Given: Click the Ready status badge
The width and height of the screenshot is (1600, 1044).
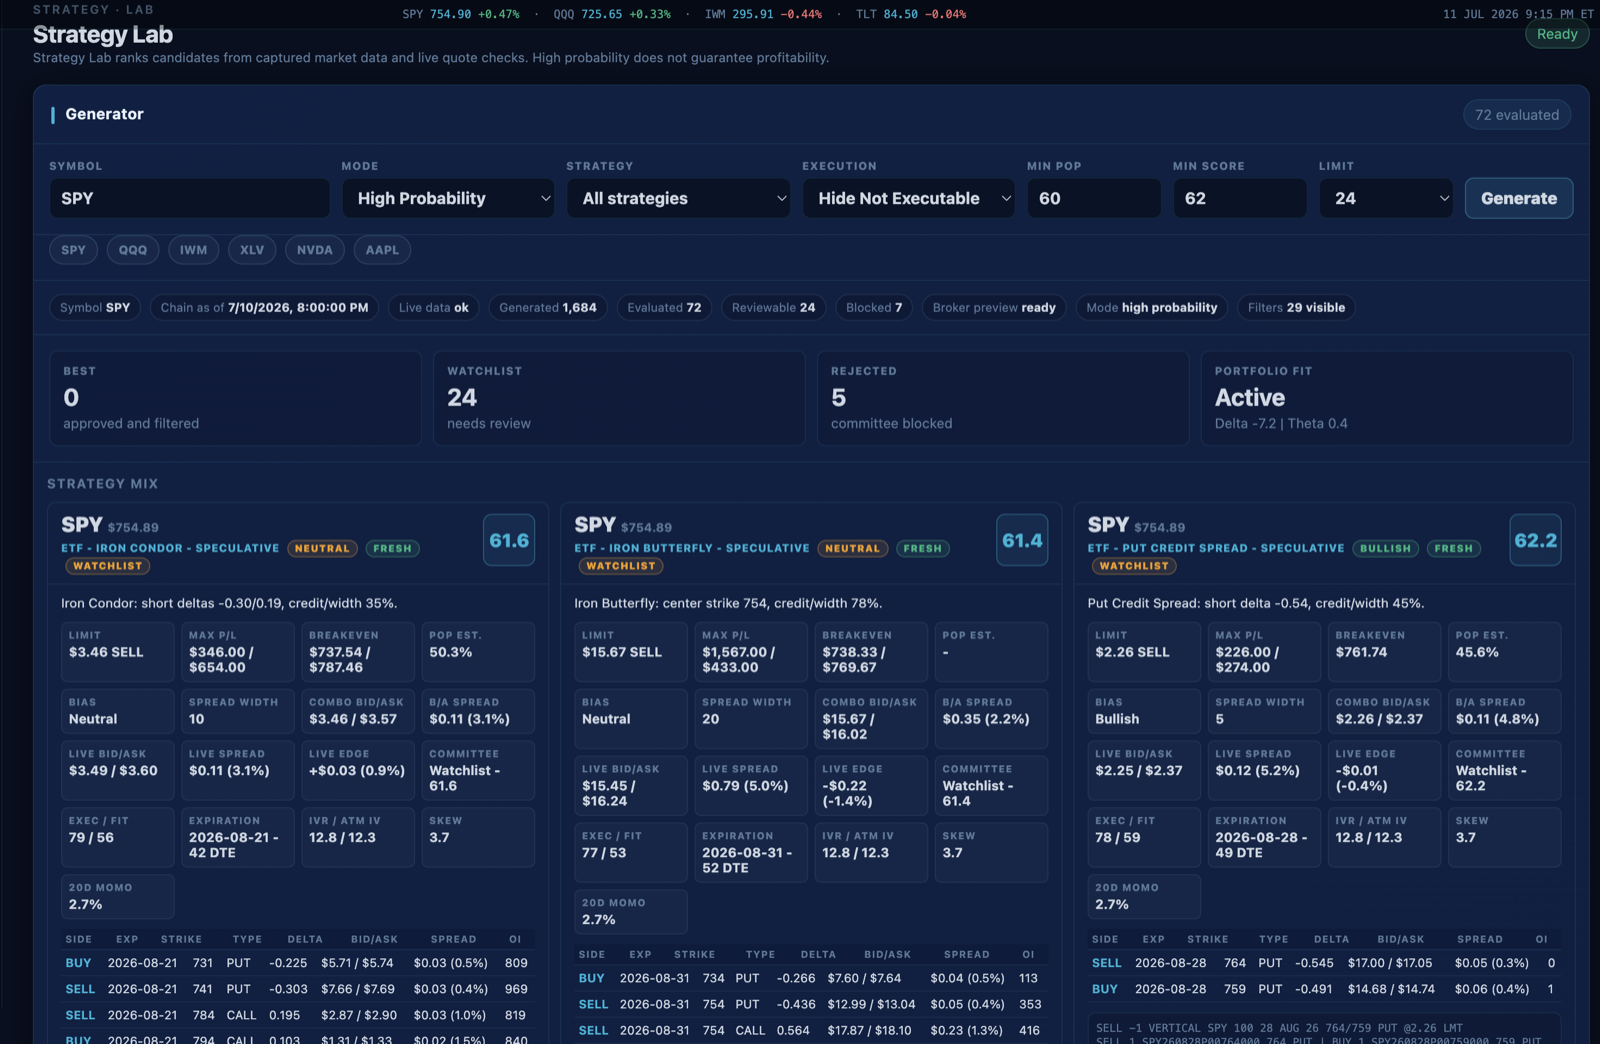Looking at the screenshot, I should coord(1557,34).
